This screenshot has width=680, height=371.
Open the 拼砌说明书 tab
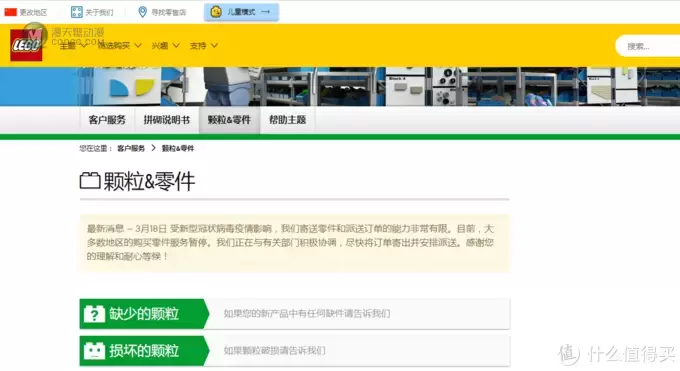click(x=167, y=120)
